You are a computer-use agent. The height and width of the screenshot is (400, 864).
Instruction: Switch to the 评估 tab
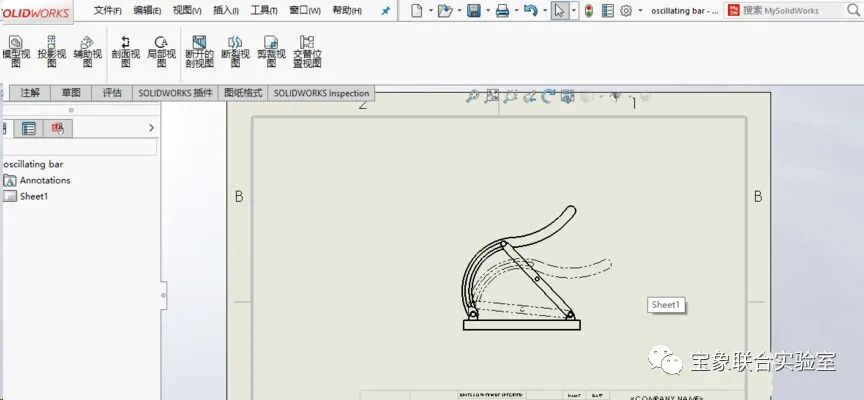coord(112,93)
